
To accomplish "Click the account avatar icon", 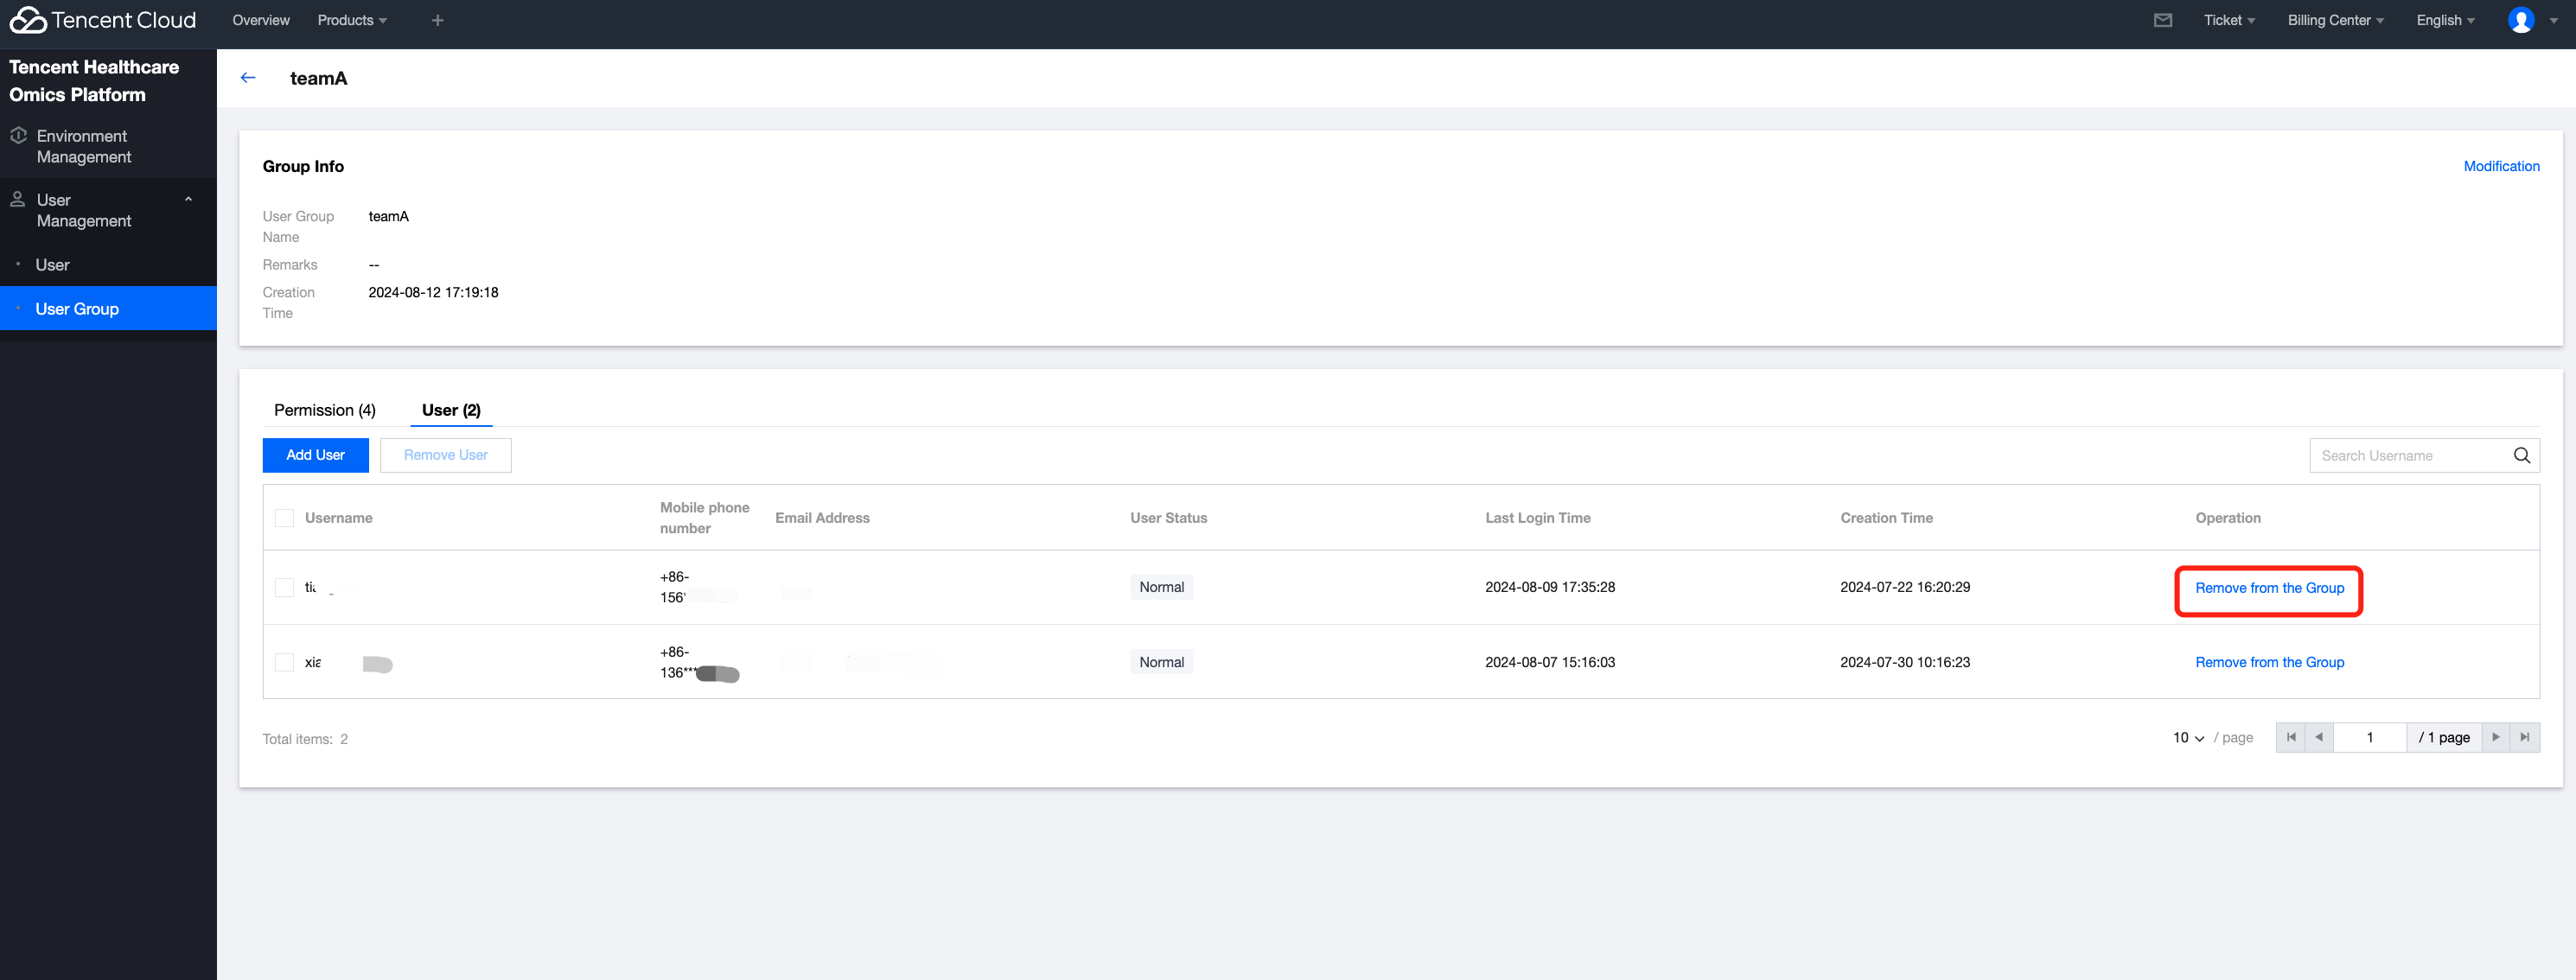I will click(x=2521, y=20).
